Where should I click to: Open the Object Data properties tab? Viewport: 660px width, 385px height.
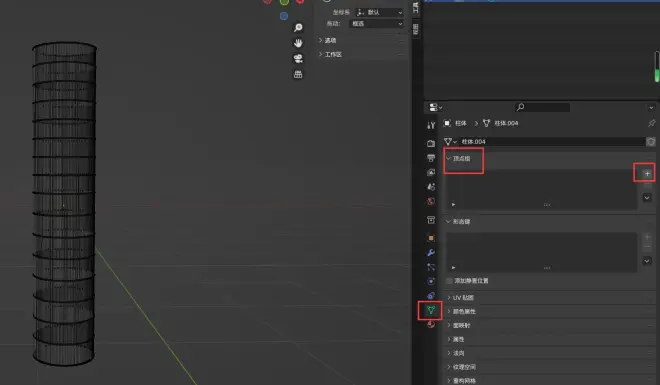431,310
